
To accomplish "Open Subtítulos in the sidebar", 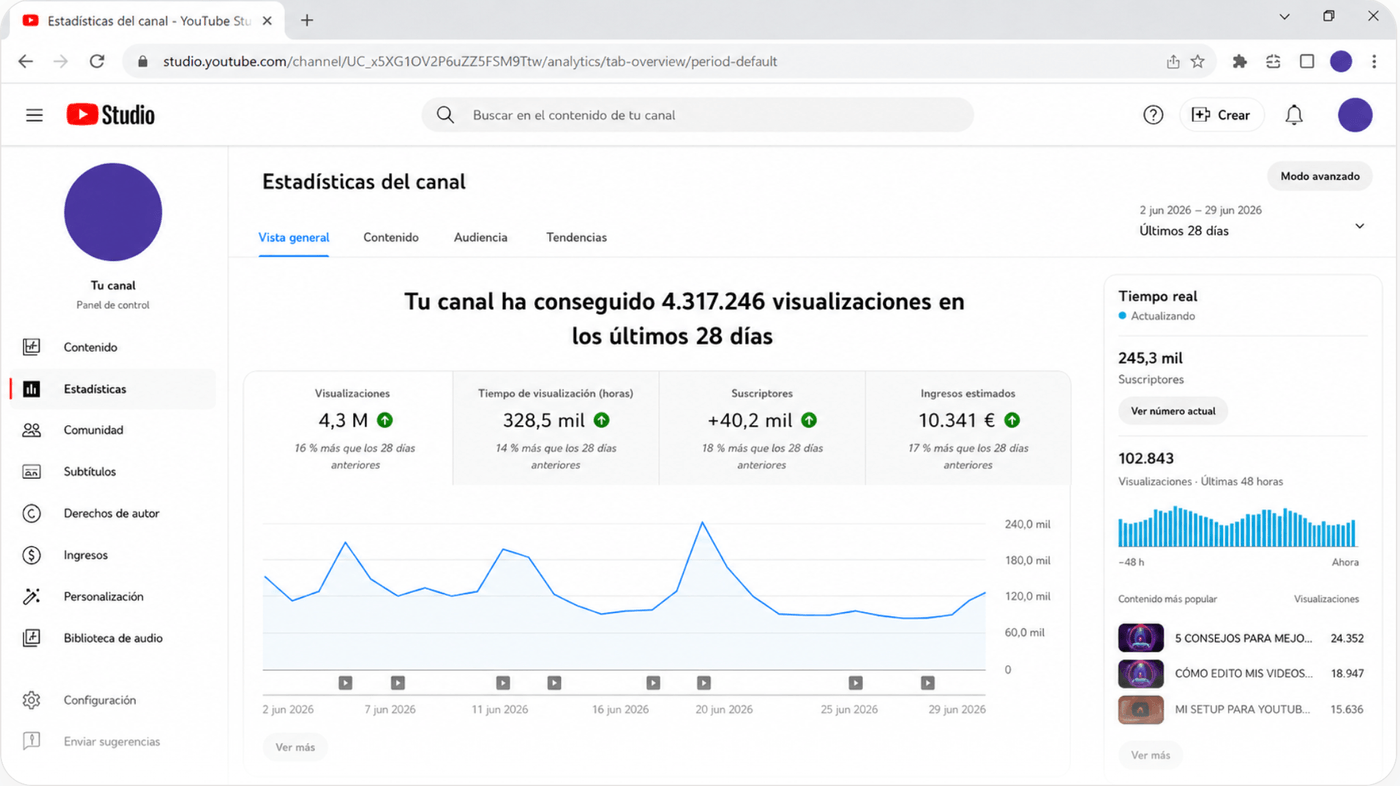I will click(112, 471).
